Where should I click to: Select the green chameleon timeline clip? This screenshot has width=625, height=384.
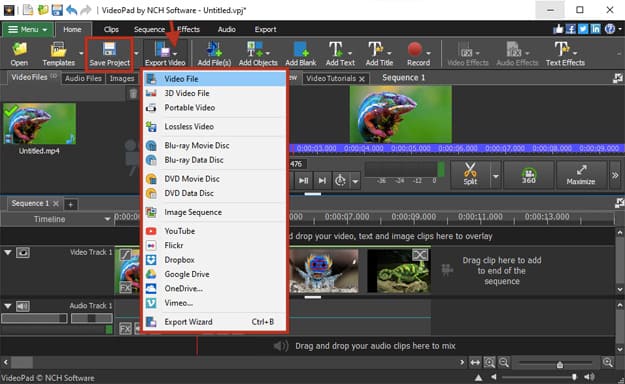(399, 271)
